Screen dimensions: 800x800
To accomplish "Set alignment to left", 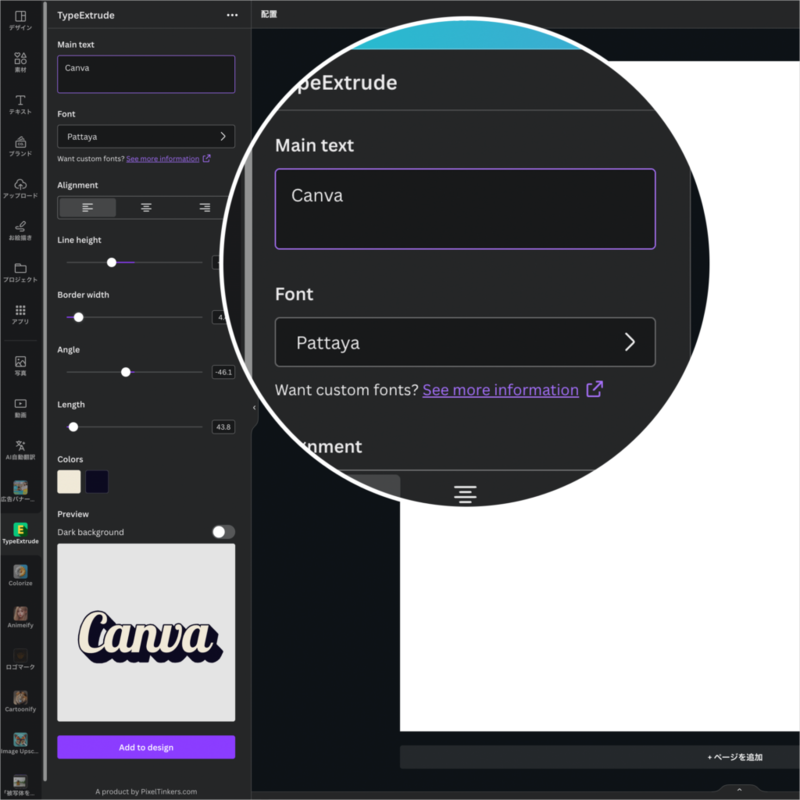I will pos(88,207).
